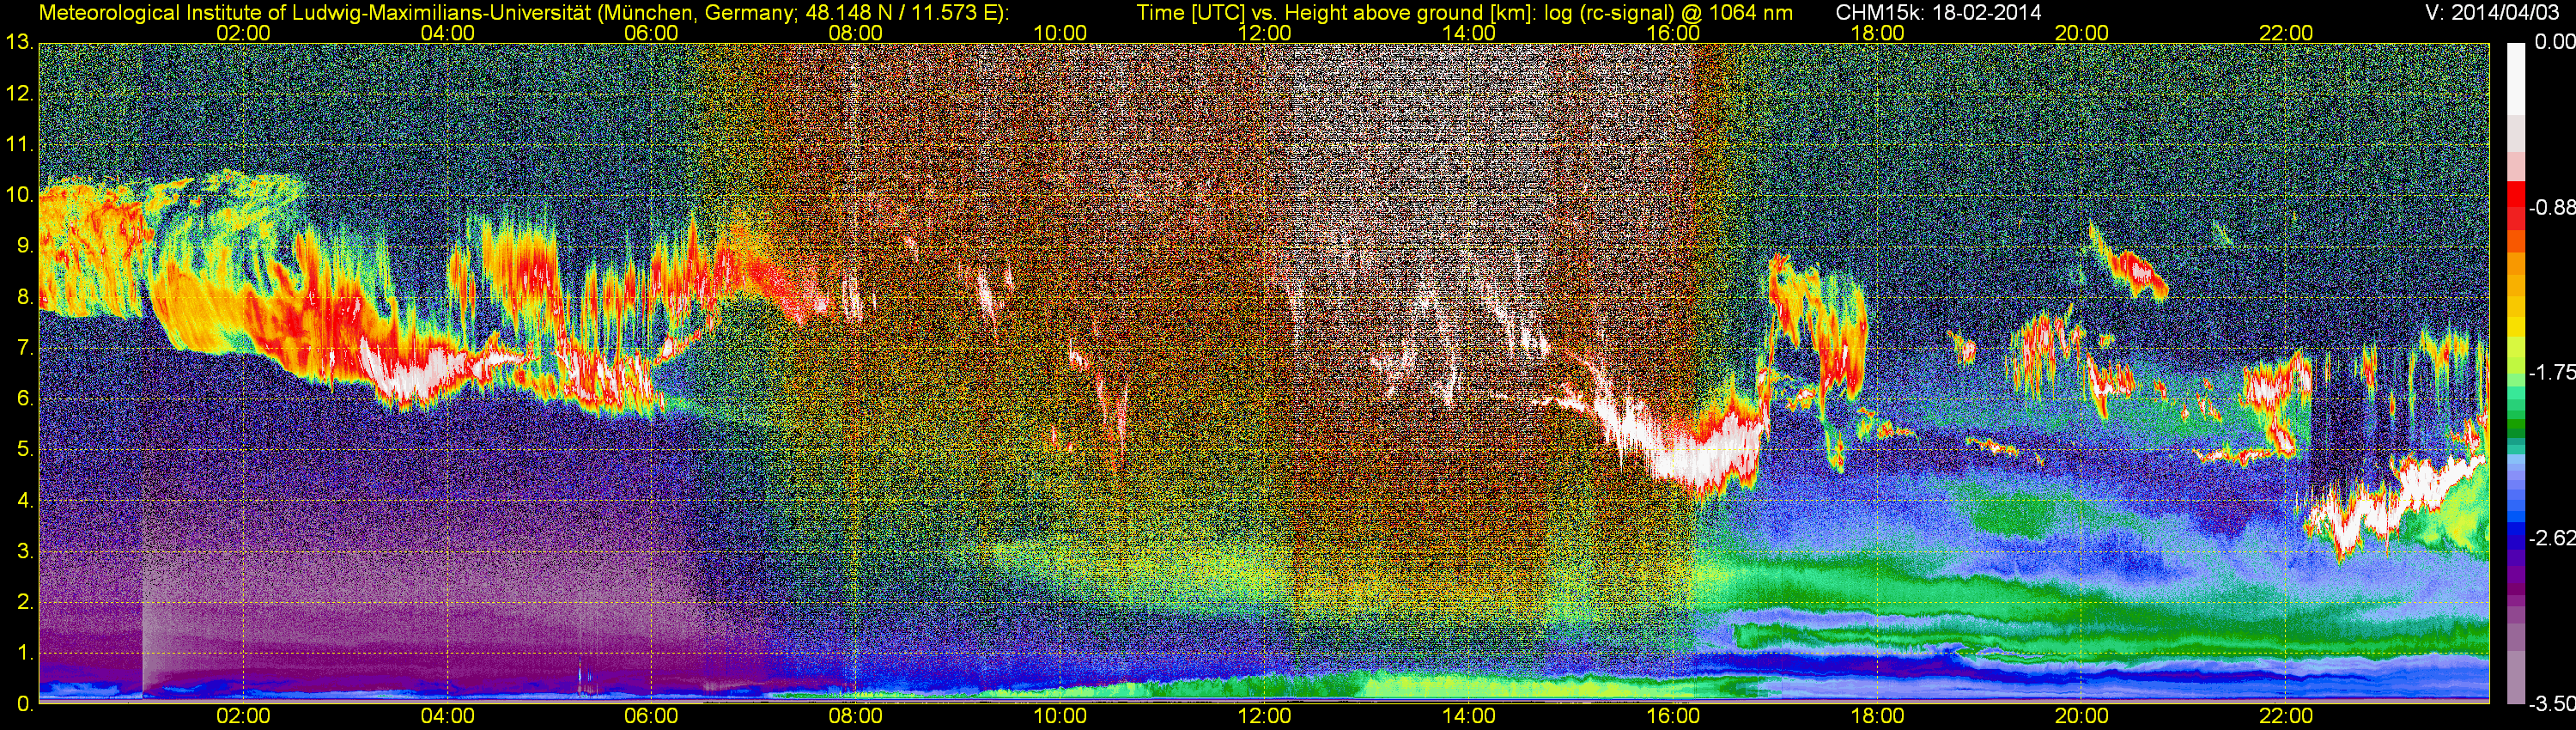Click height axis label 12 km
The image size is (2576, 730).
point(19,94)
